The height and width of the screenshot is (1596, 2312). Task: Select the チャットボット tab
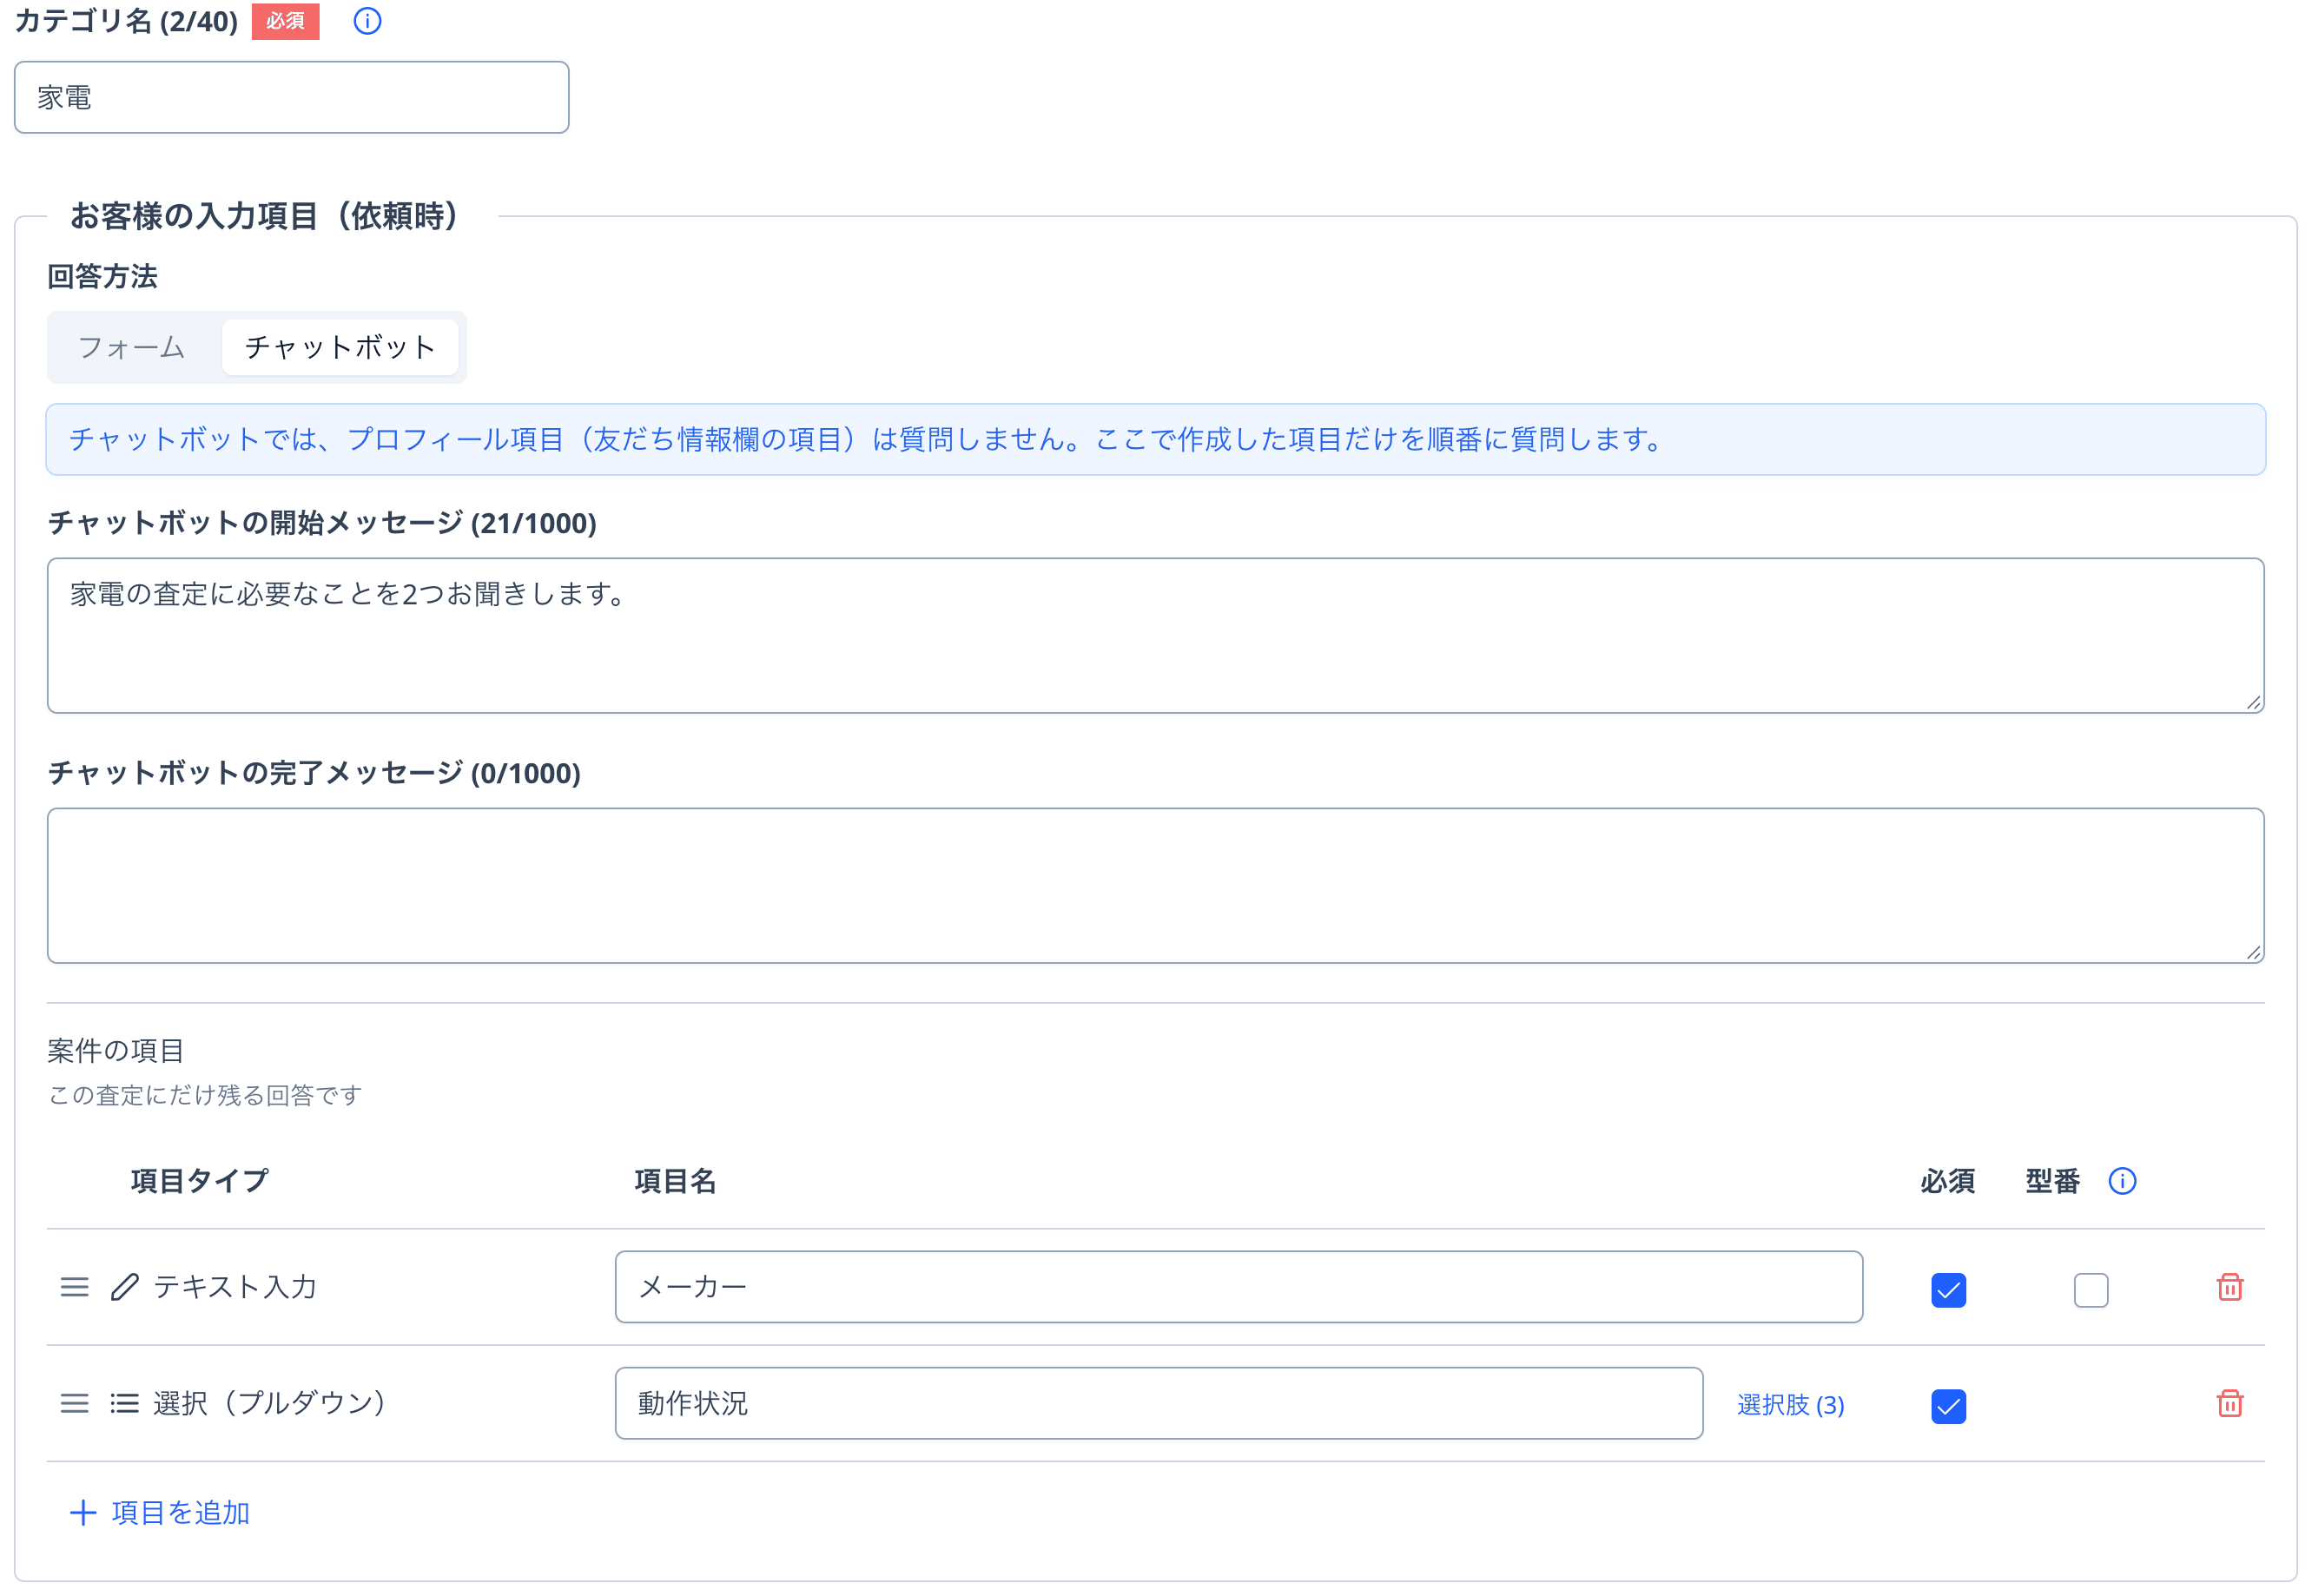point(340,347)
